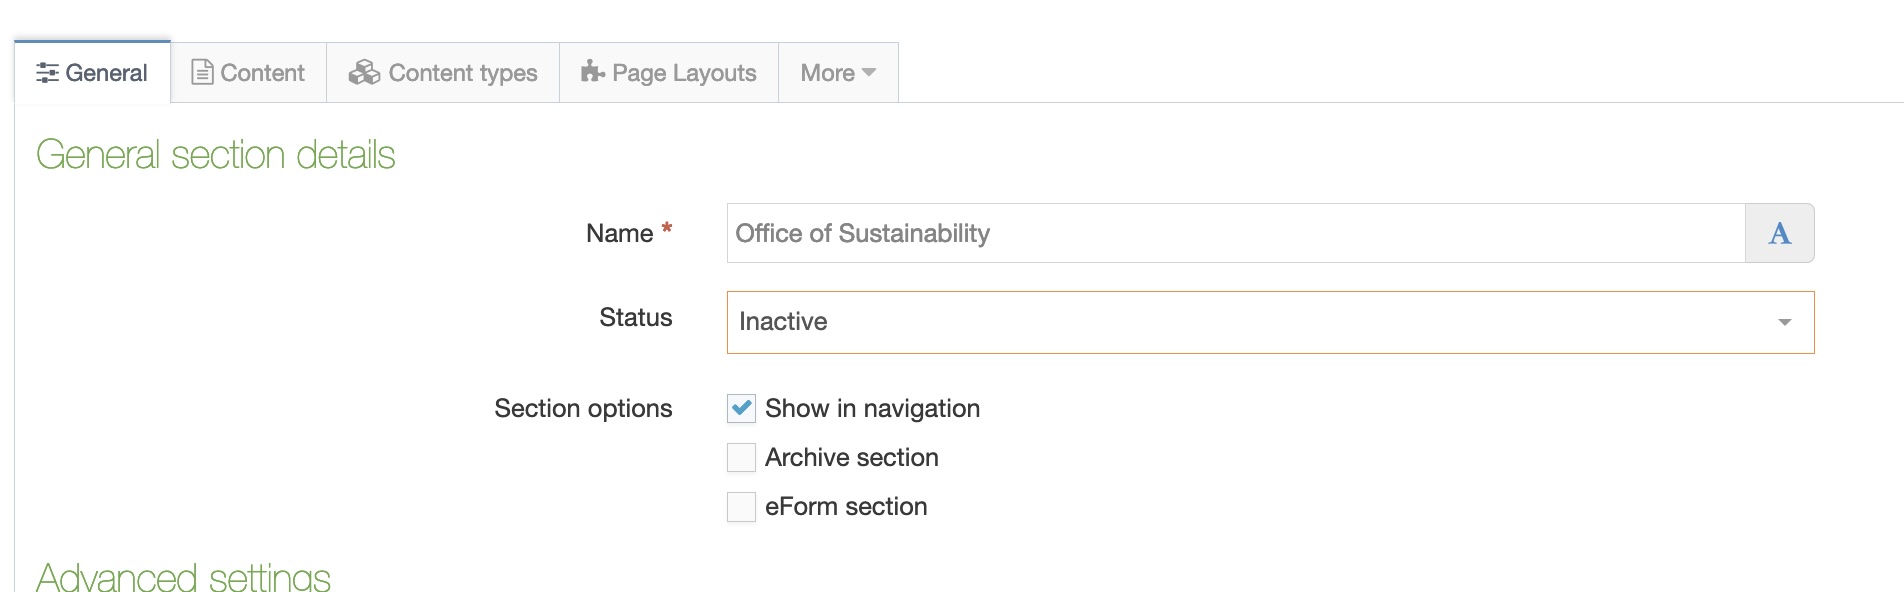Open the Page Layouts tab
1904x592 pixels.
684,73
